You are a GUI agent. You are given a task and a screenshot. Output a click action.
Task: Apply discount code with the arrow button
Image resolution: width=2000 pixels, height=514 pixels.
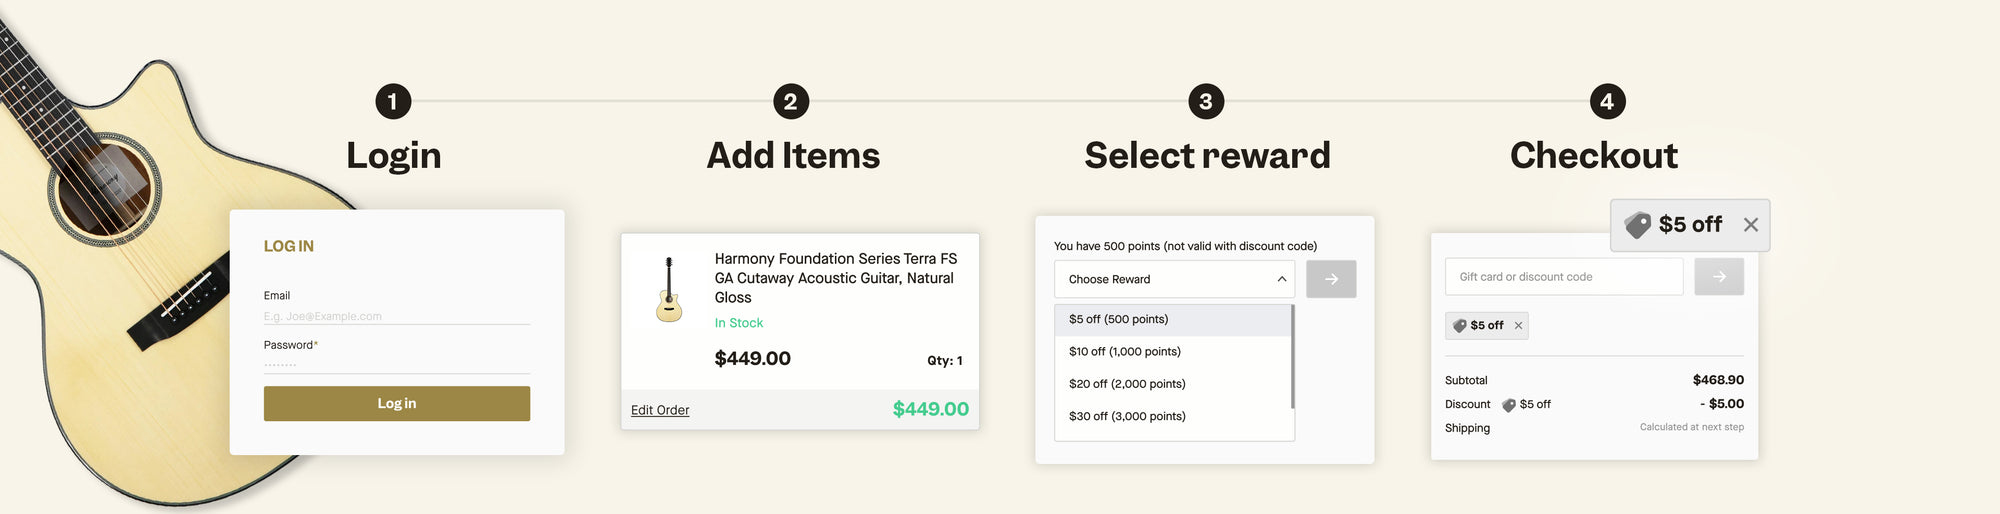coord(1719,277)
